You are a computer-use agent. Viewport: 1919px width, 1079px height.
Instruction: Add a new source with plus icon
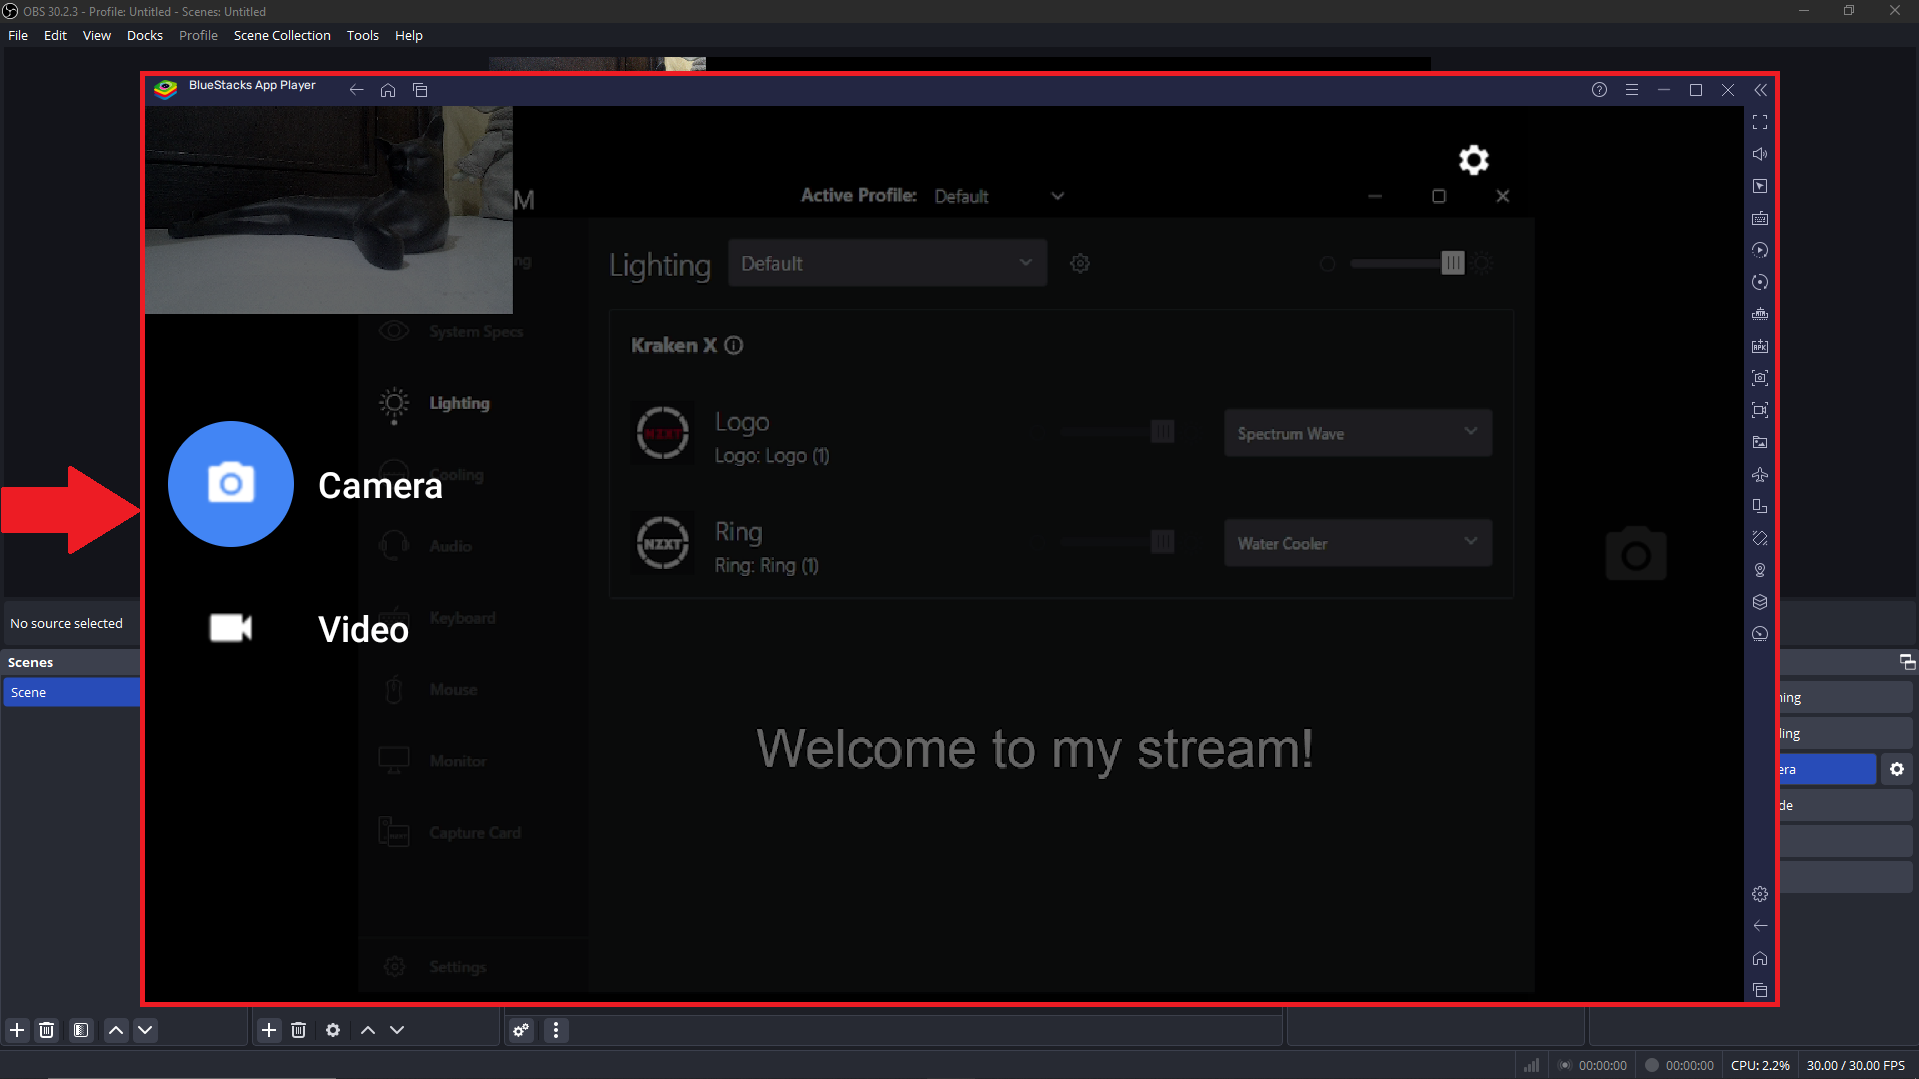pyautogui.click(x=269, y=1030)
